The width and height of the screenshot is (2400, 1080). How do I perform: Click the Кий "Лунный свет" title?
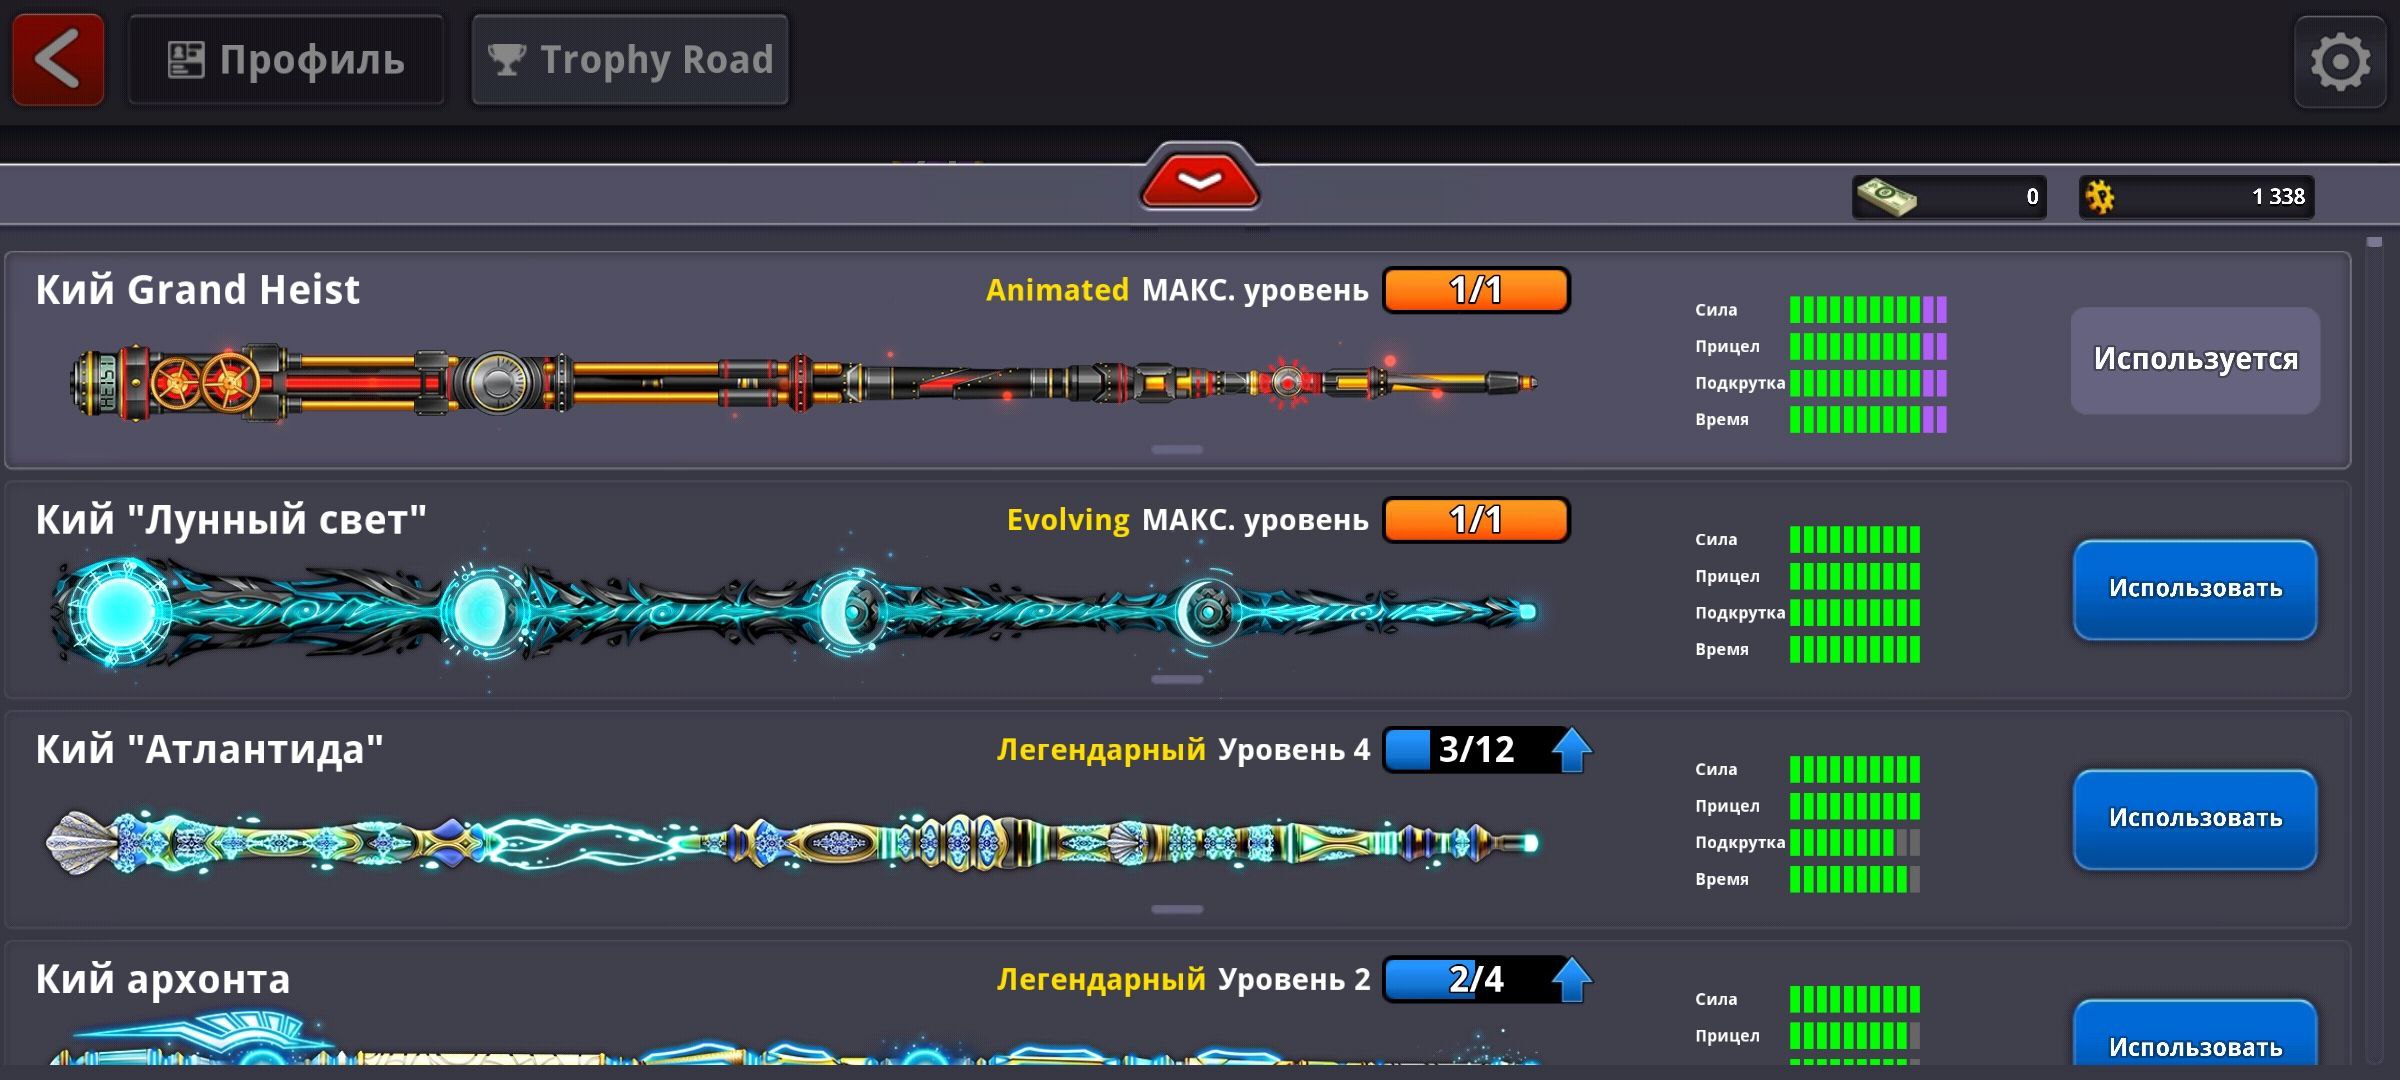[231, 520]
